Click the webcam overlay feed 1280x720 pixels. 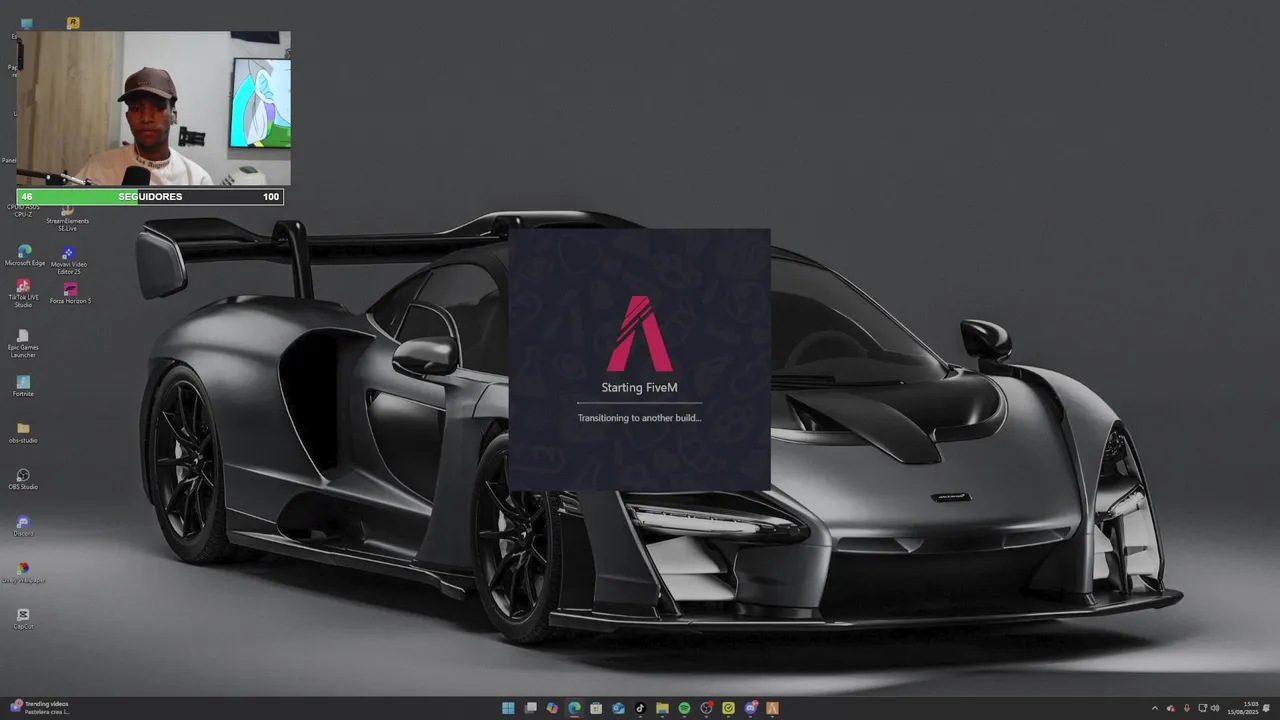click(154, 109)
